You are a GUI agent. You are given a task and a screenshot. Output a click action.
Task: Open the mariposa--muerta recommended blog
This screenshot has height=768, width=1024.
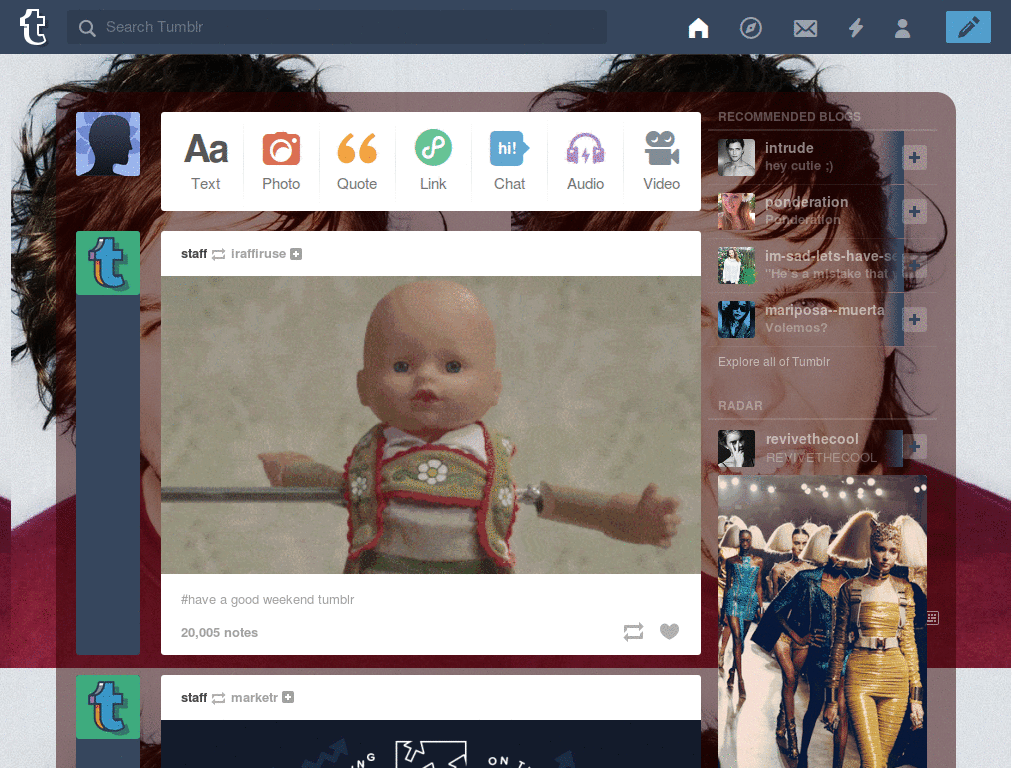[x=825, y=310]
